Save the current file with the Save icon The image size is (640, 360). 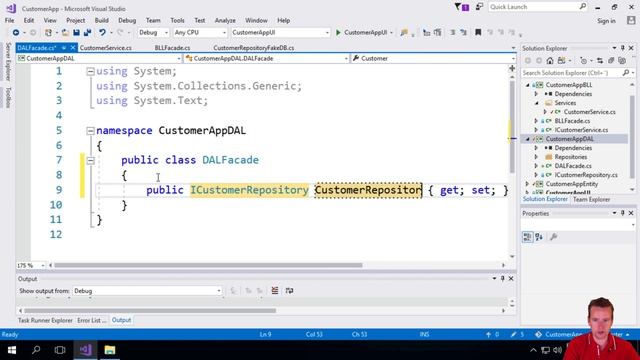(76, 32)
